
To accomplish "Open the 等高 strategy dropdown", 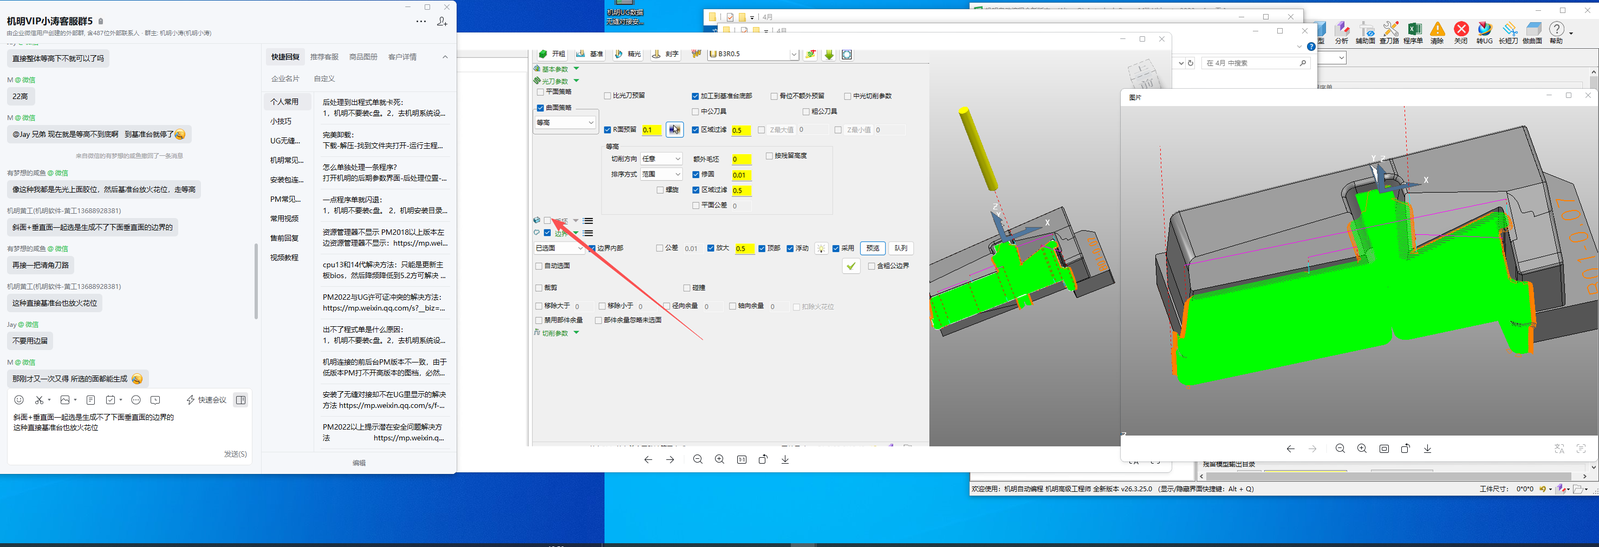I will [x=565, y=123].
